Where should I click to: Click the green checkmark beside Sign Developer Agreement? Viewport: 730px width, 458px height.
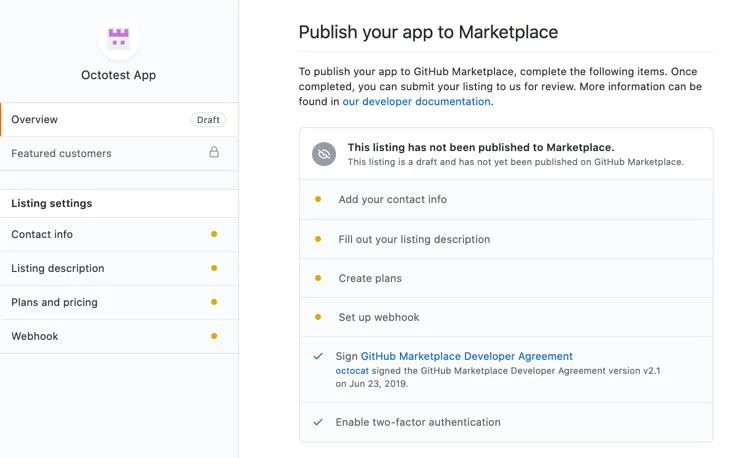[318, 357]
